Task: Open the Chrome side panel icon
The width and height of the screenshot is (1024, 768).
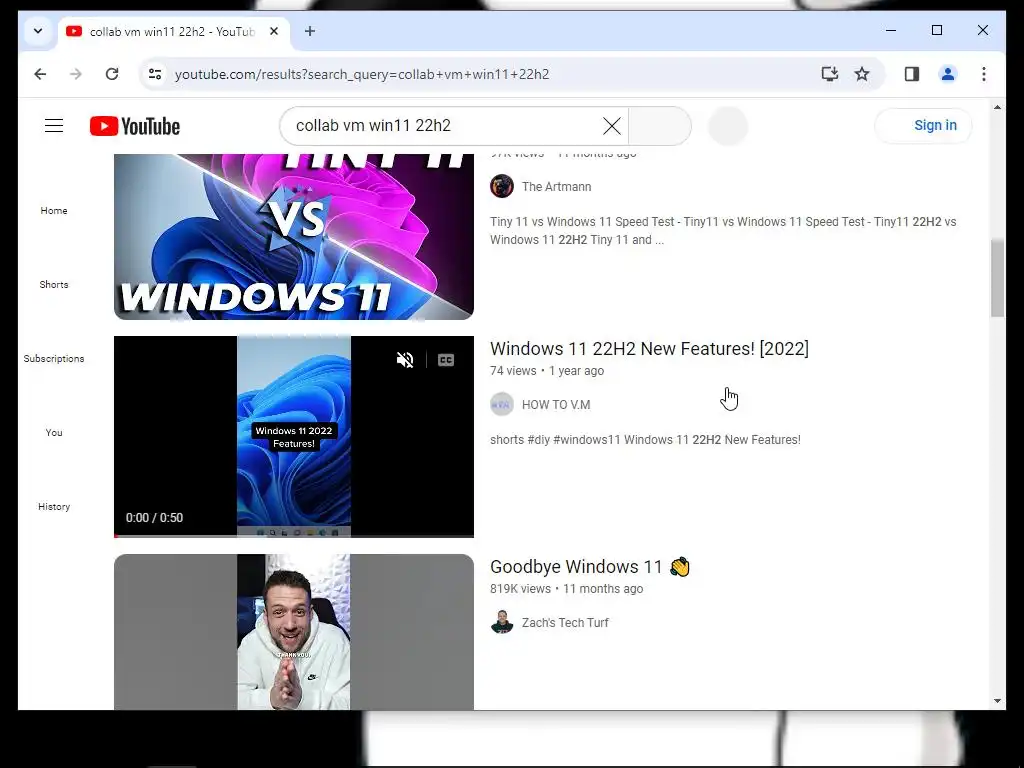Action: point(912,74)
